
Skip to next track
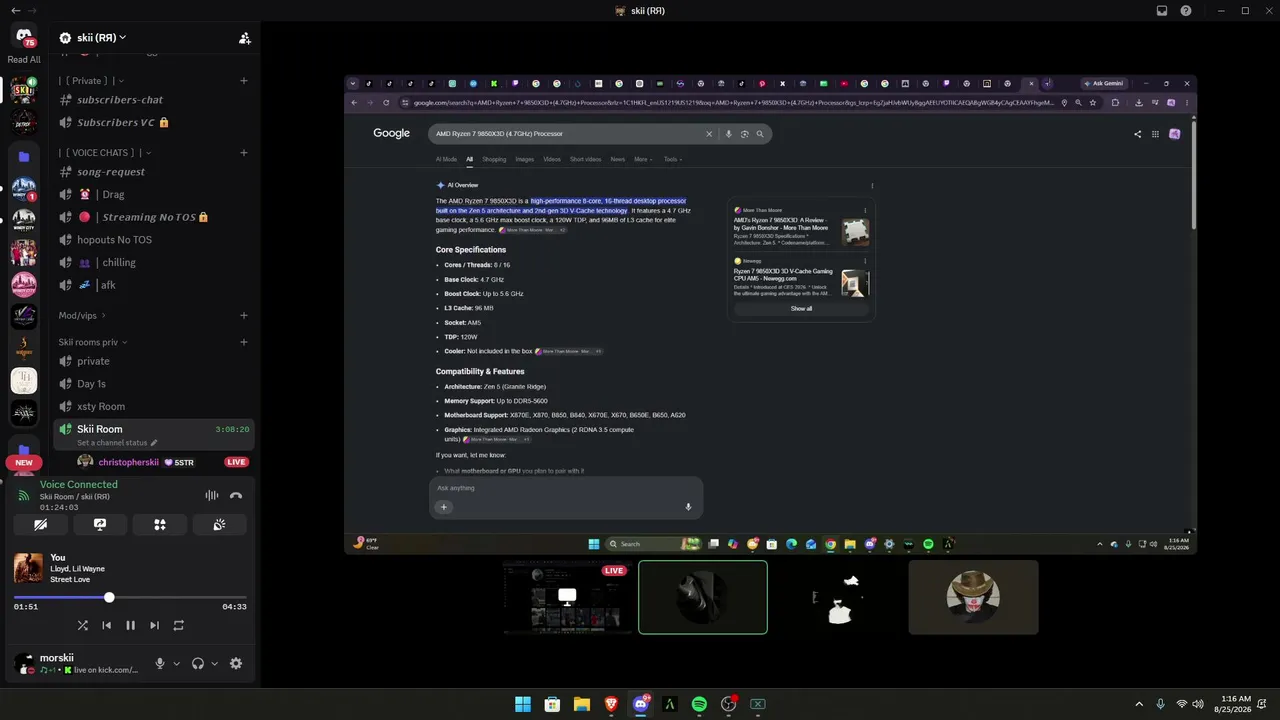click(154, 625)
